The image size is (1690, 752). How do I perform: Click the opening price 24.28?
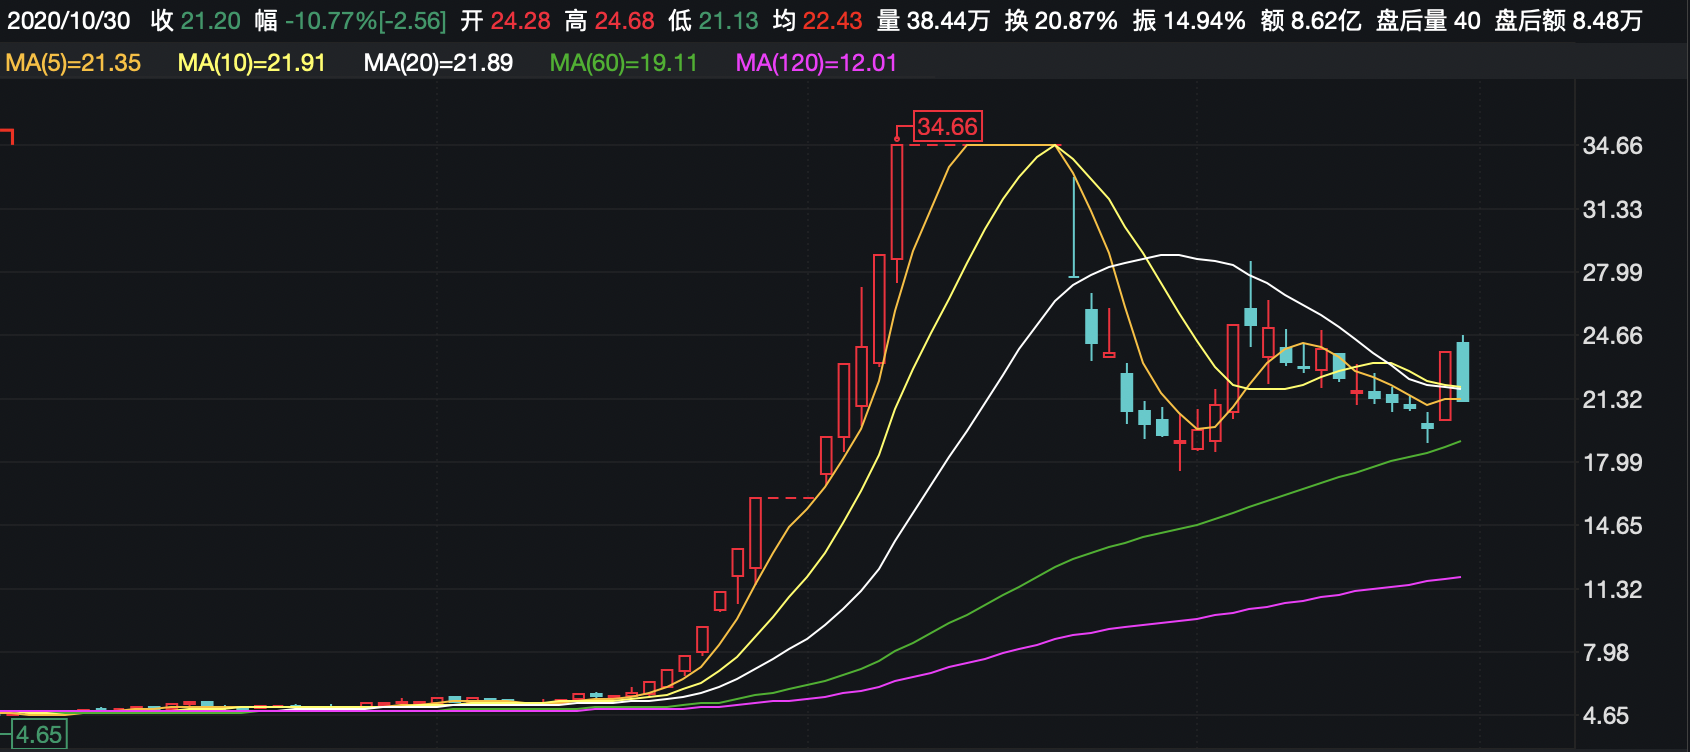tap(521, 21)
